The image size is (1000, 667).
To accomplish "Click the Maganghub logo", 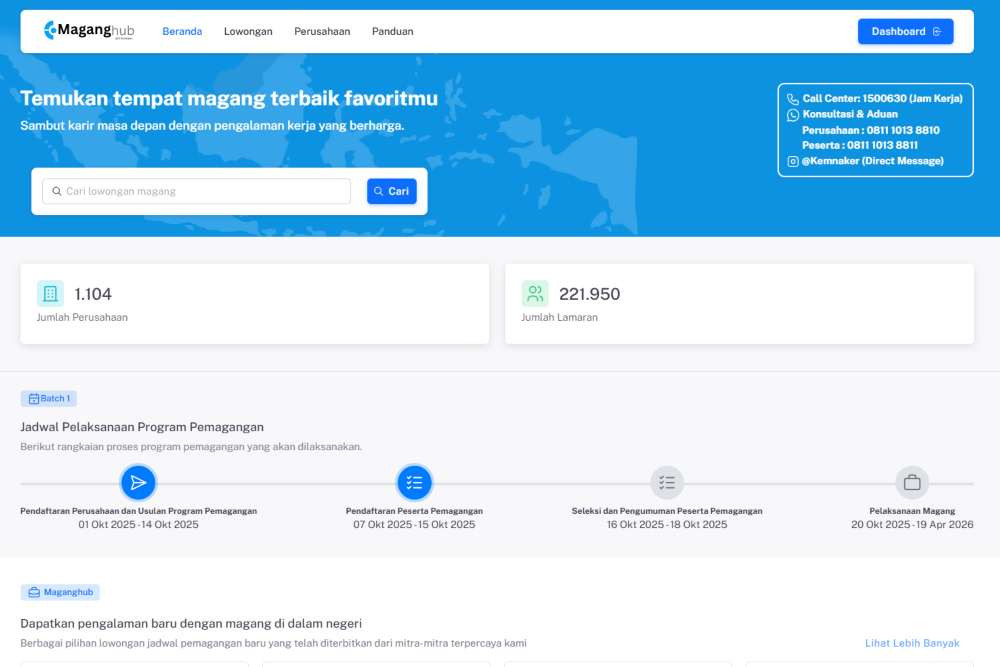I will pos(88,31).
